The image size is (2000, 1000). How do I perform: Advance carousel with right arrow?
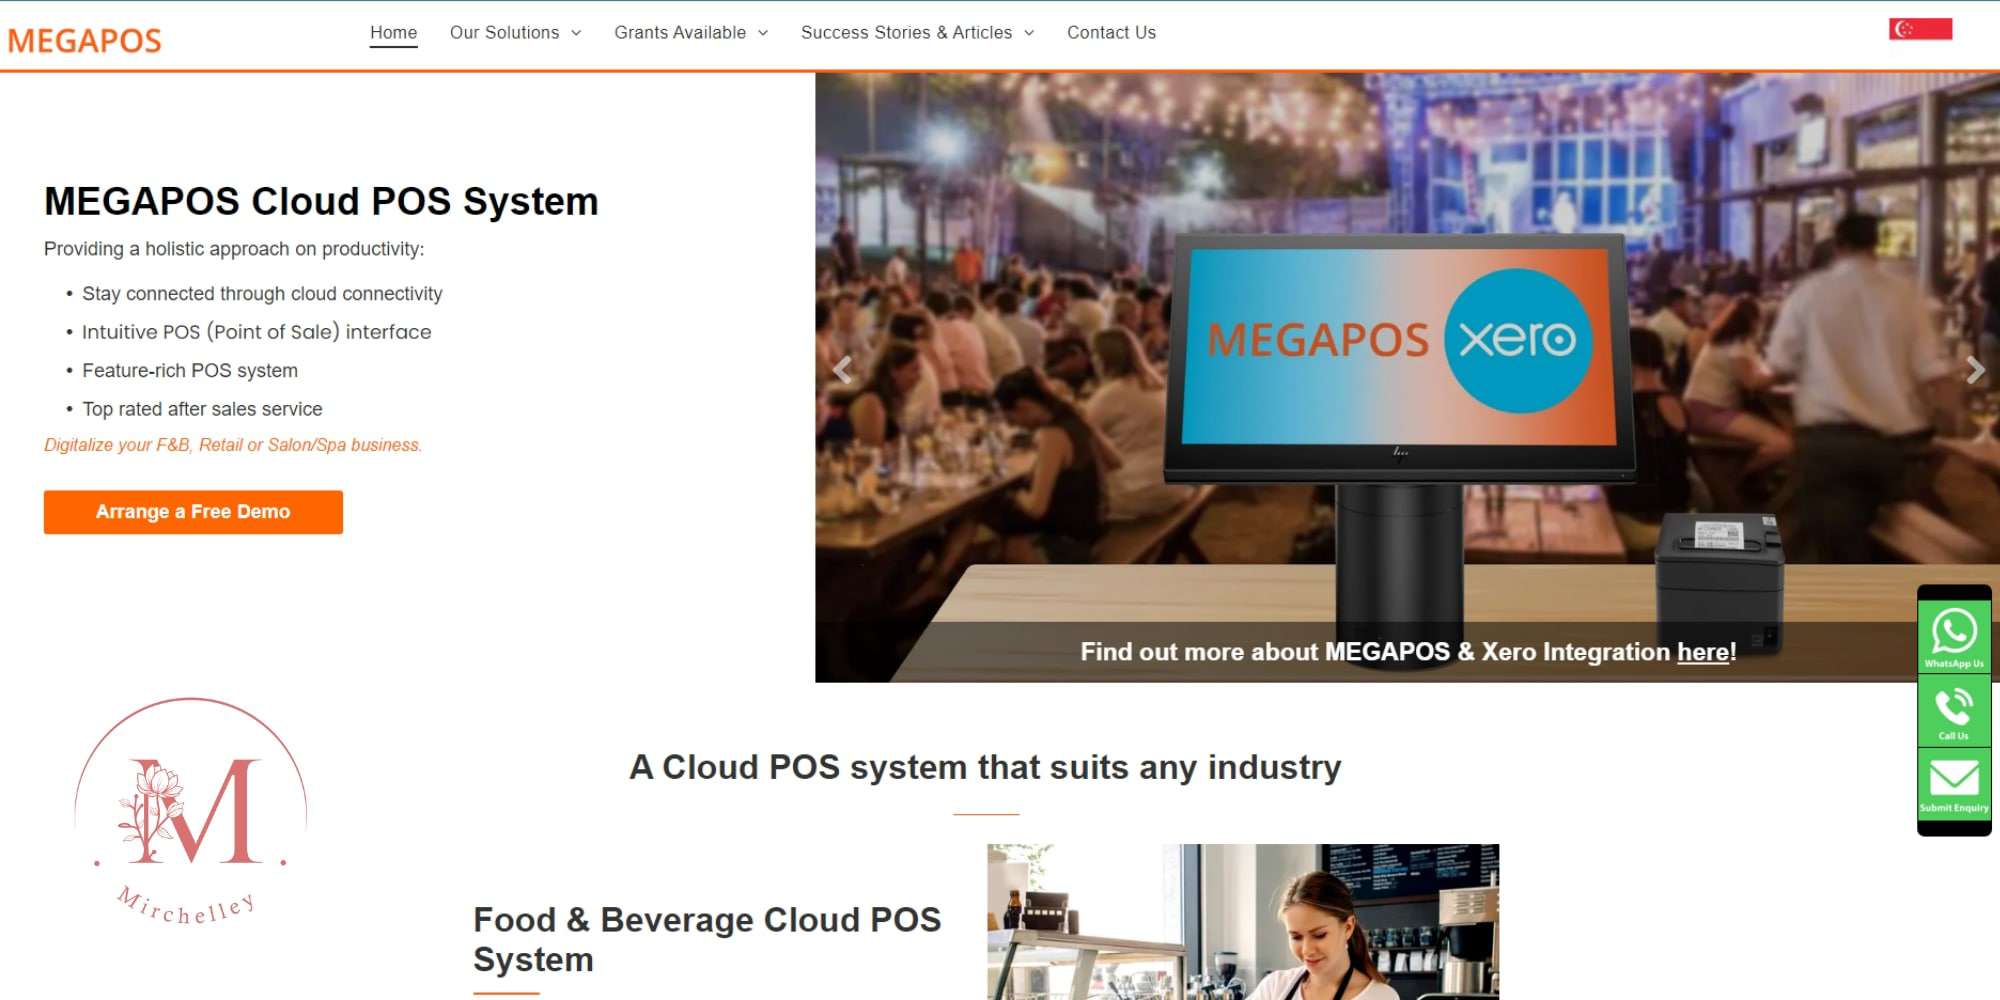click(x=1975, y=370)
